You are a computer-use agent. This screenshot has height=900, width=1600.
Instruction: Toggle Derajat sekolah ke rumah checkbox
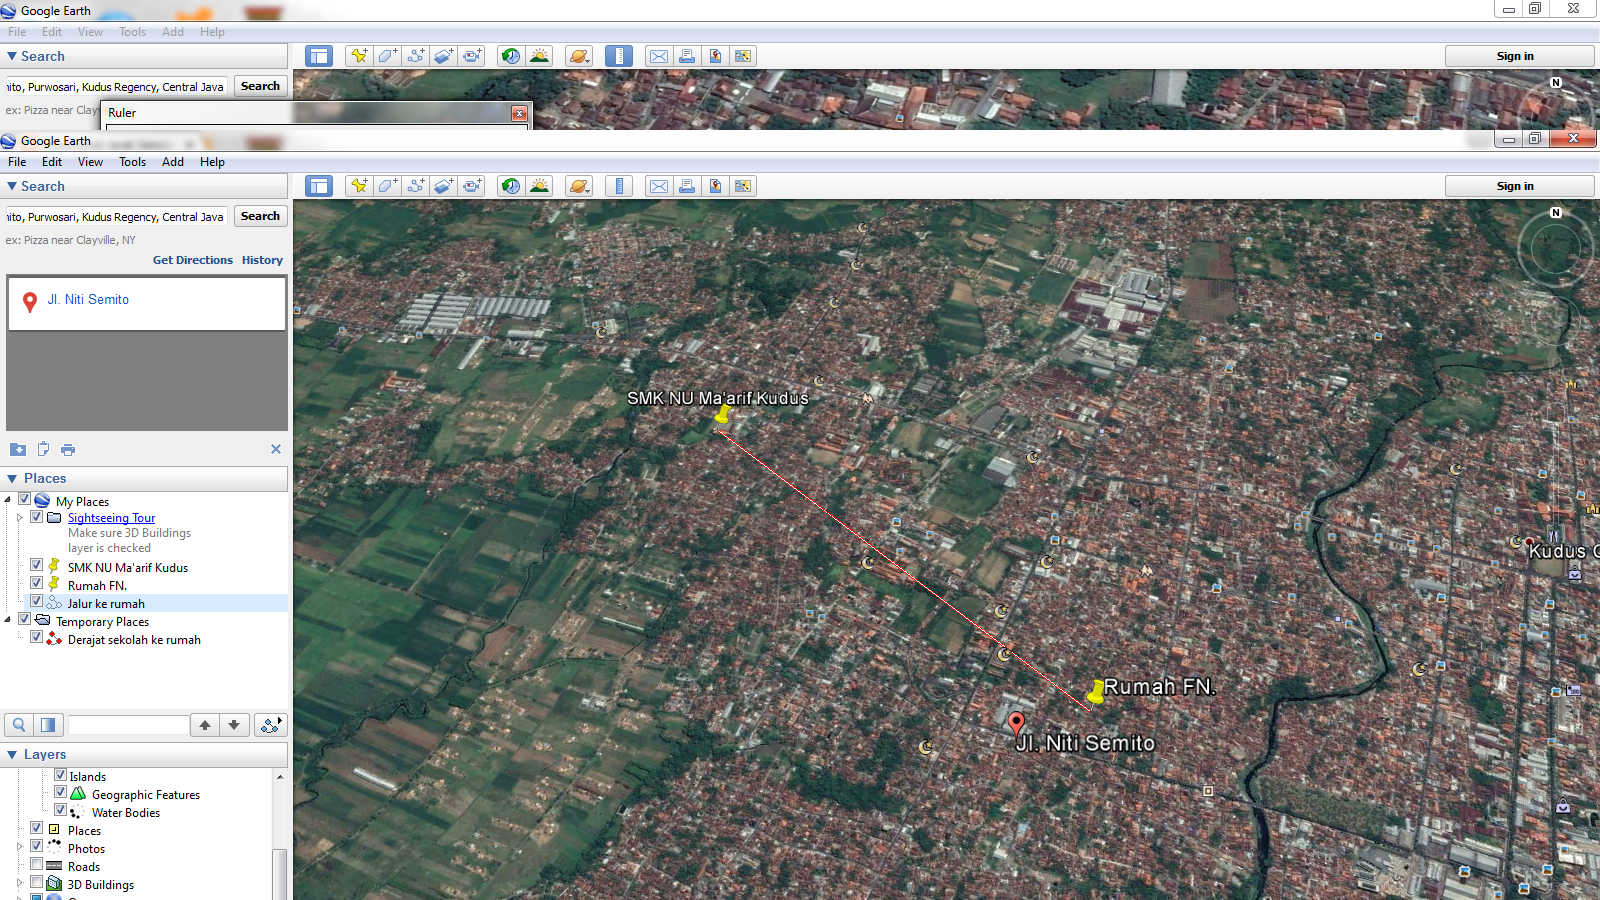[x=36, y=637]
